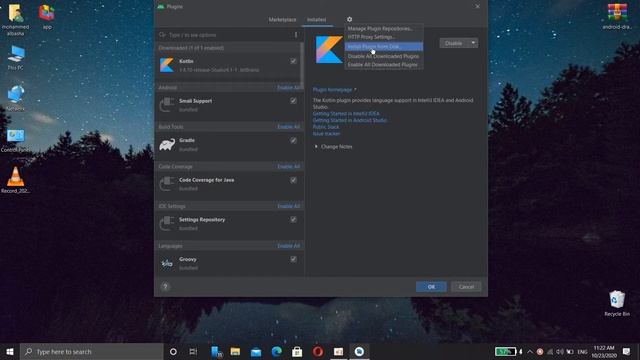
Task: Choose Enable All Downloaded Plugins
Action: (x=384, y=64)
